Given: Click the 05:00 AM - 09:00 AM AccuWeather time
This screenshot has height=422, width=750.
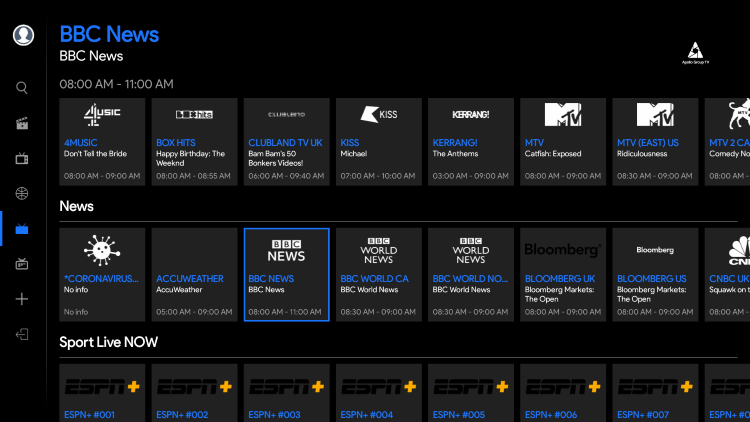Looking at the screenshot, I should click(x=194, y=312).
